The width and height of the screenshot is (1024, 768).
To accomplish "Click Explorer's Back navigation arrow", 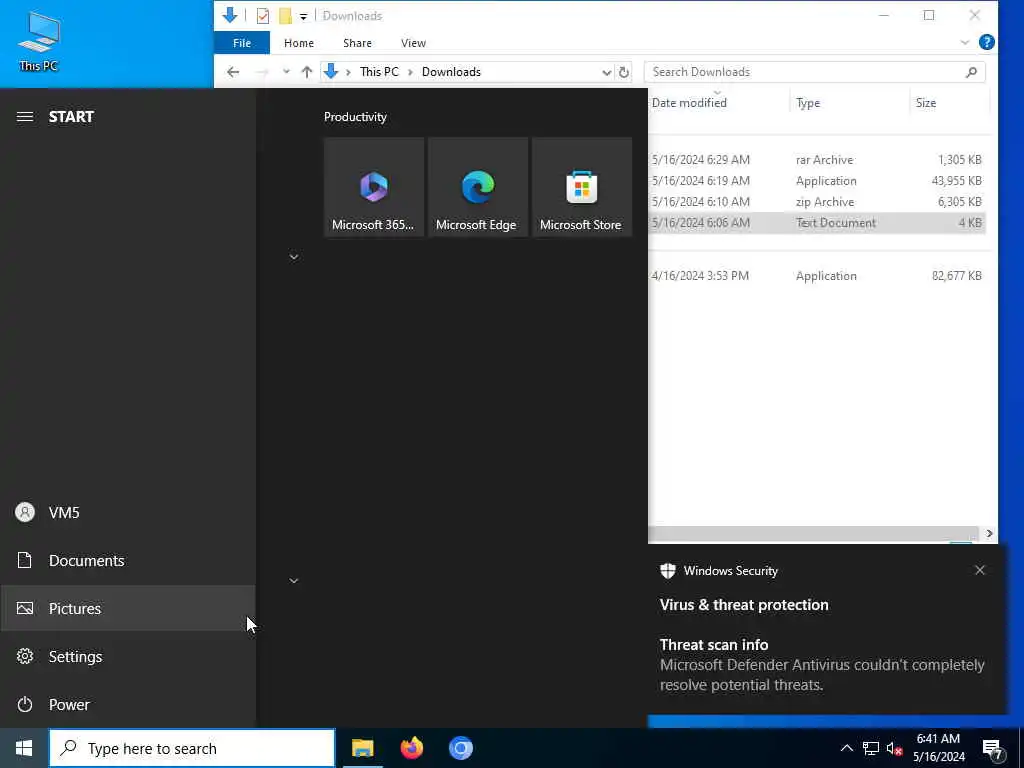I will coord(233,72).
